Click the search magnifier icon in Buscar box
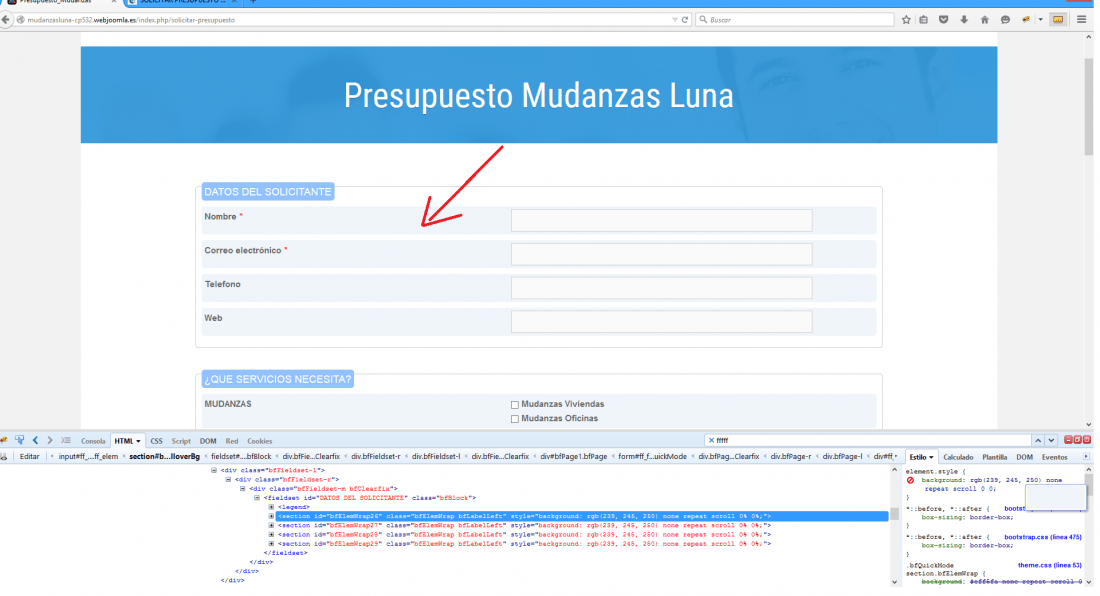This screenshot has height=596, width=1100. point(703,20)
